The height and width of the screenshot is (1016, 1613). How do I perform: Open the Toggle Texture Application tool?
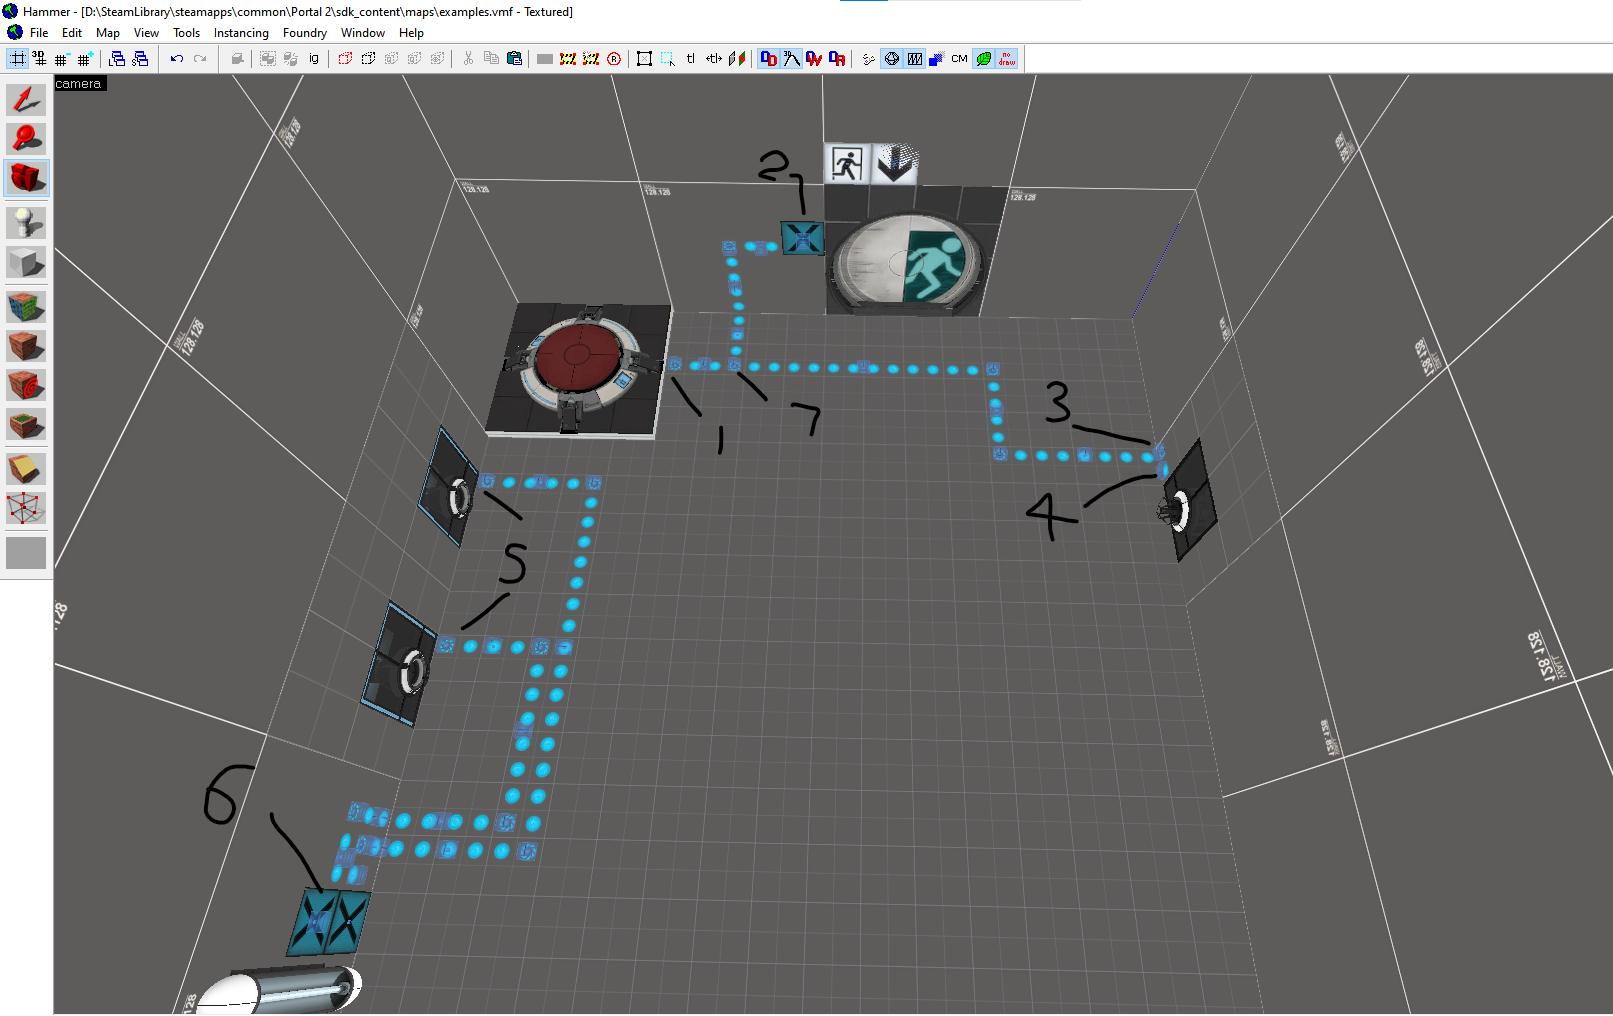[x=26, y=306]
